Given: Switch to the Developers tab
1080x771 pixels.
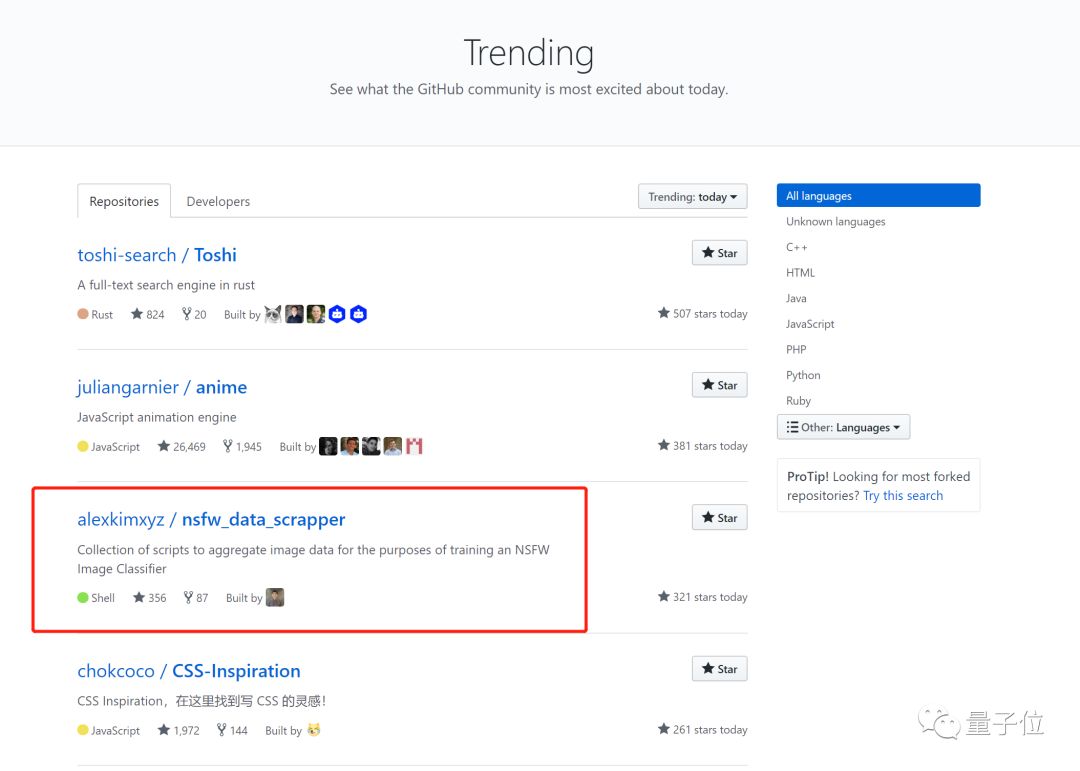Looking at the screenshot, I should (x=218, y=201).
